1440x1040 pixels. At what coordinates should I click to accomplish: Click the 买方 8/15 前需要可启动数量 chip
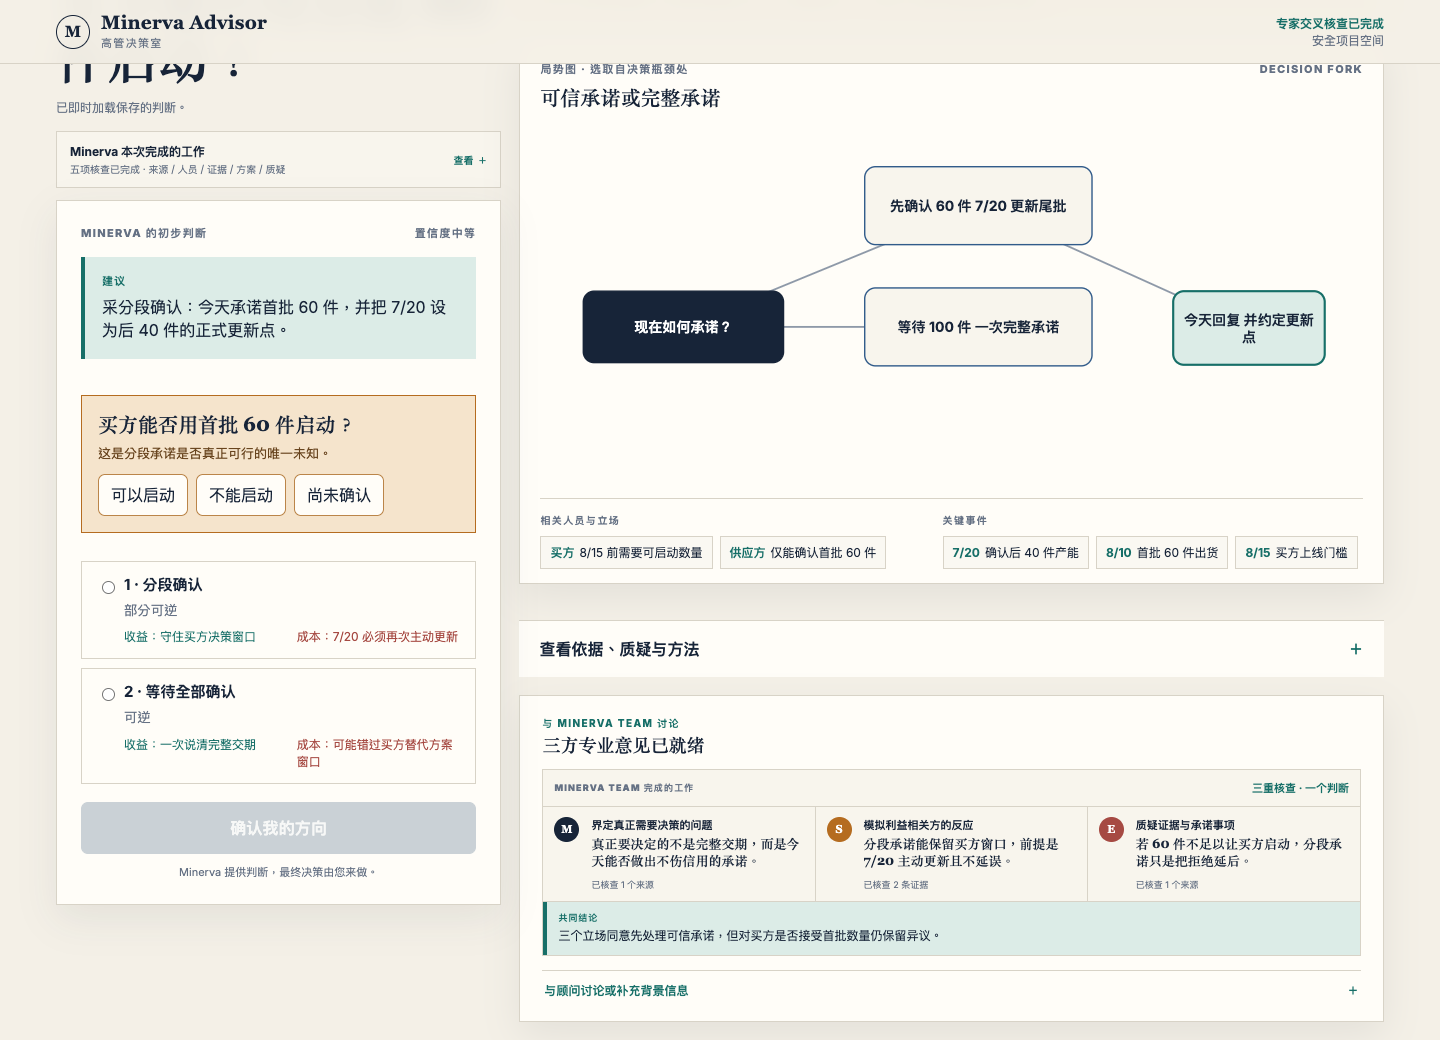pos(626,553)
